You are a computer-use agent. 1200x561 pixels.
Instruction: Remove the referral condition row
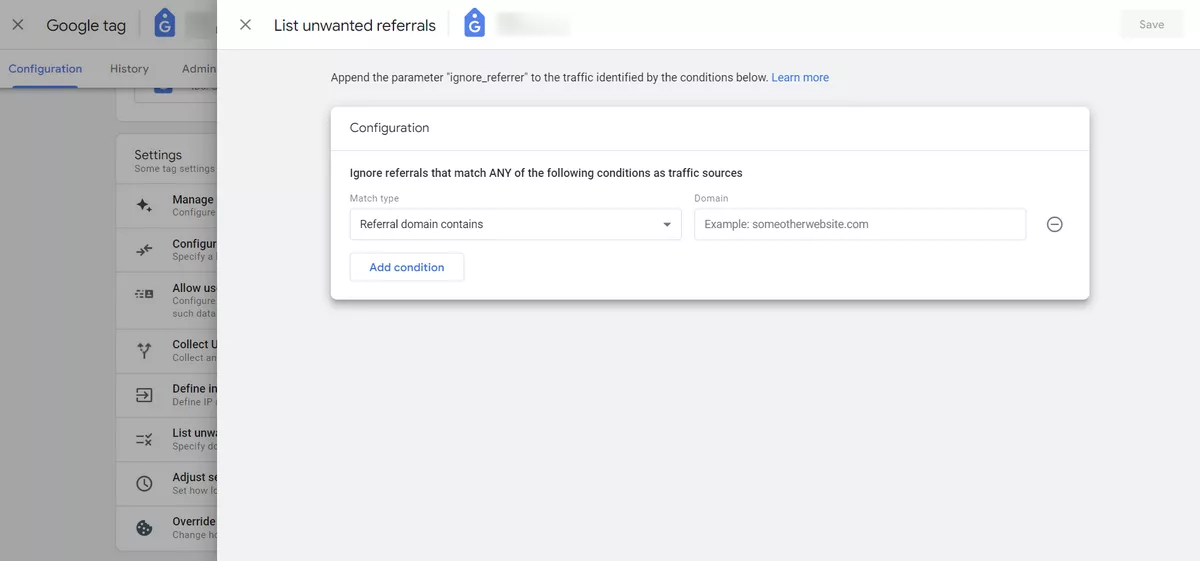[1054, 225]
